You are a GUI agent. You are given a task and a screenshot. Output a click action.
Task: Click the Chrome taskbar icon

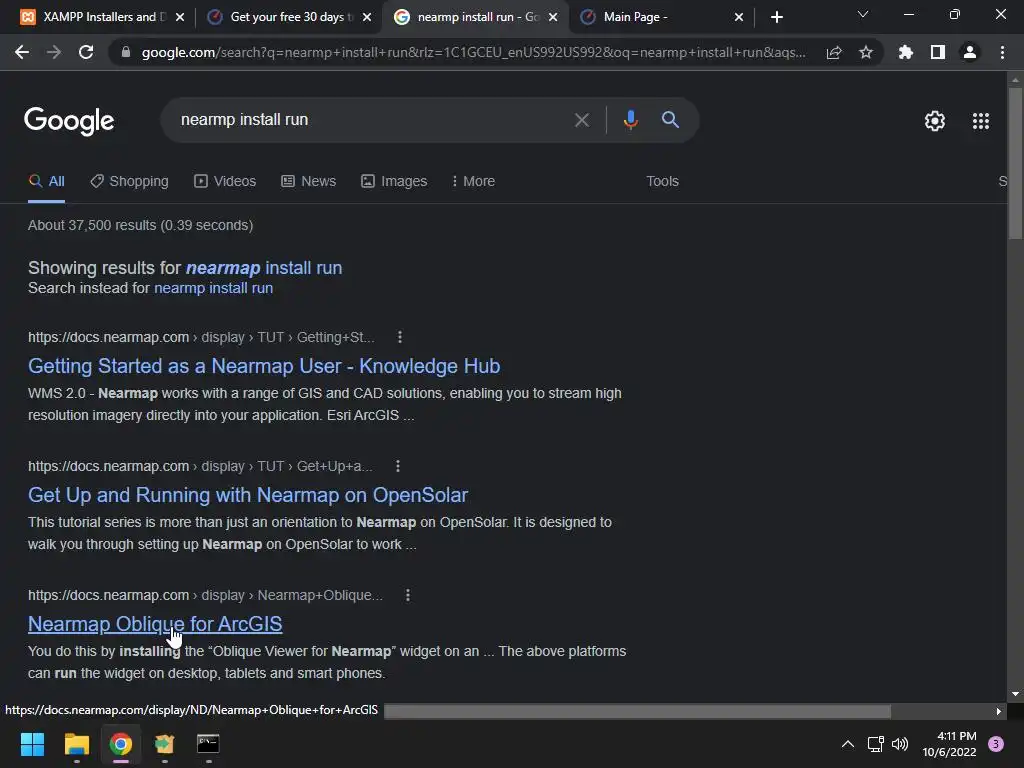[x=120, y=744]
